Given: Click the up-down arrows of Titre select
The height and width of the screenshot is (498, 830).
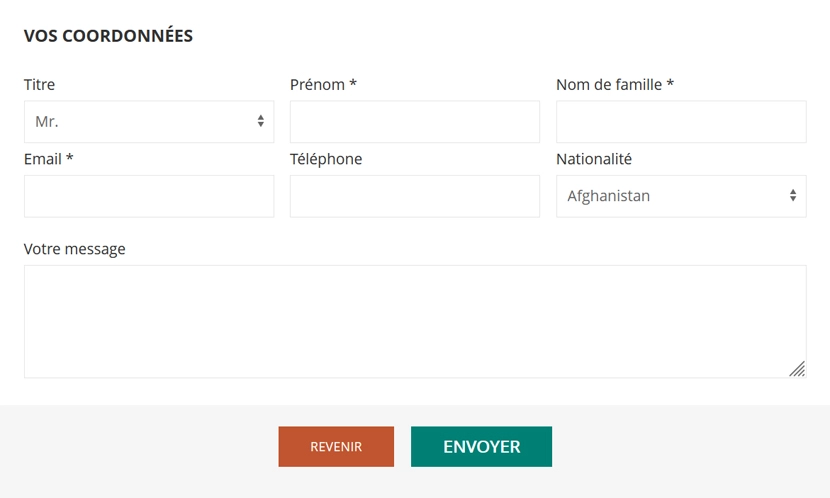Looking at the screenshot, I should point(260,121).
